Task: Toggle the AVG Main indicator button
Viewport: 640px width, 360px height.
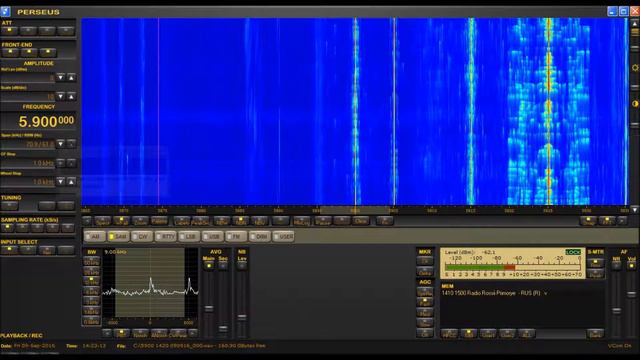Action: tap(209, 266)
